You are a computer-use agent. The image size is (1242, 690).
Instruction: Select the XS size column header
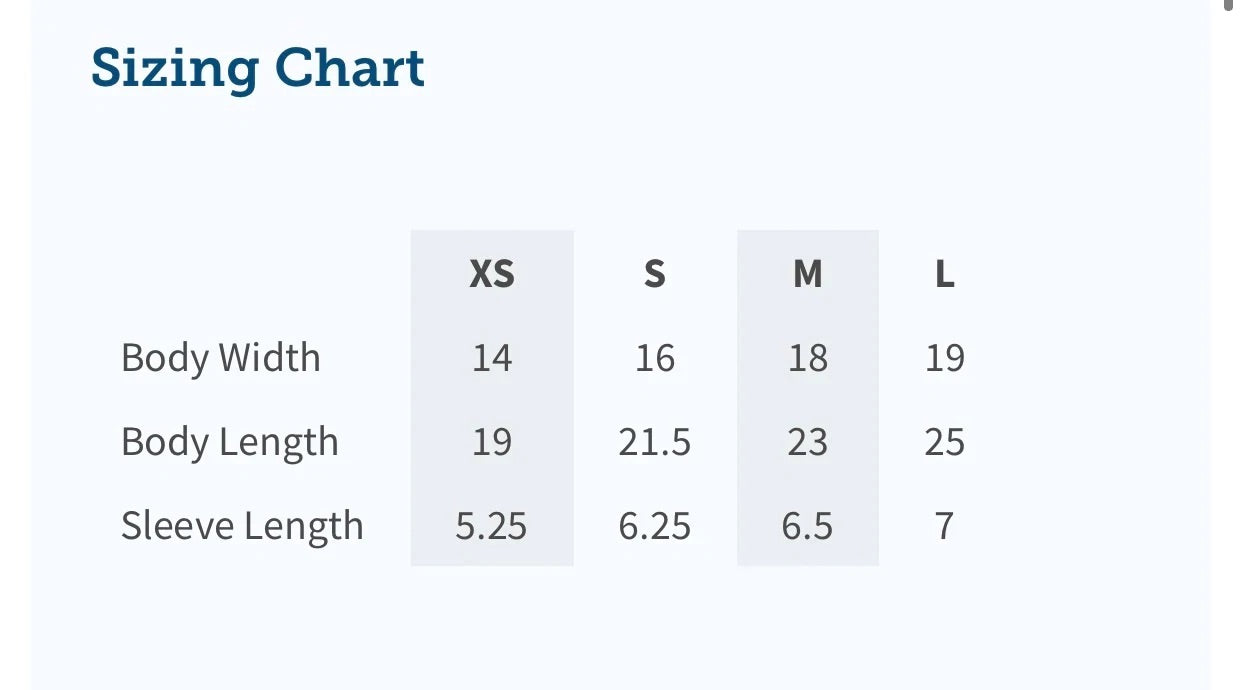click(492, 273)
